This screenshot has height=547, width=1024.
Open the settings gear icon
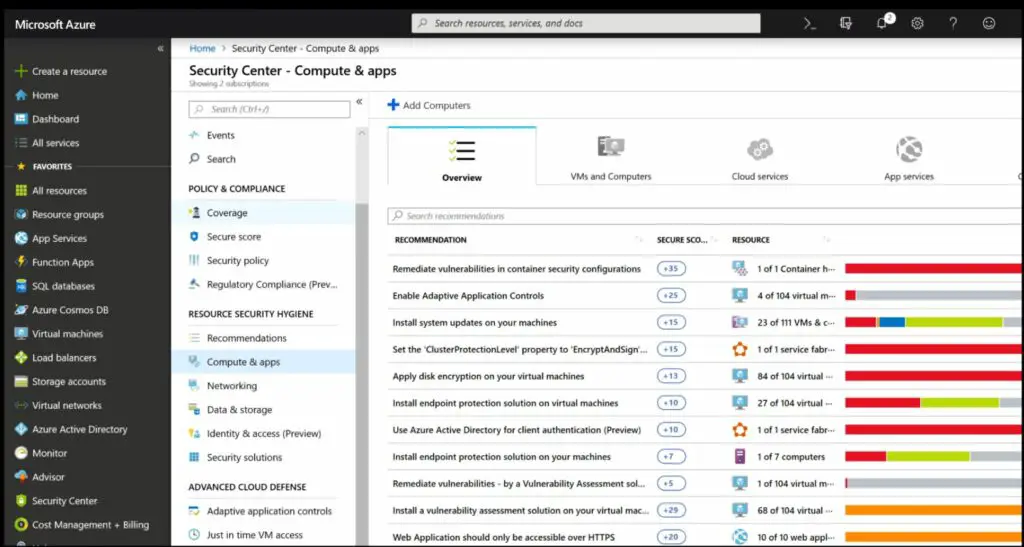pos(918,23)
